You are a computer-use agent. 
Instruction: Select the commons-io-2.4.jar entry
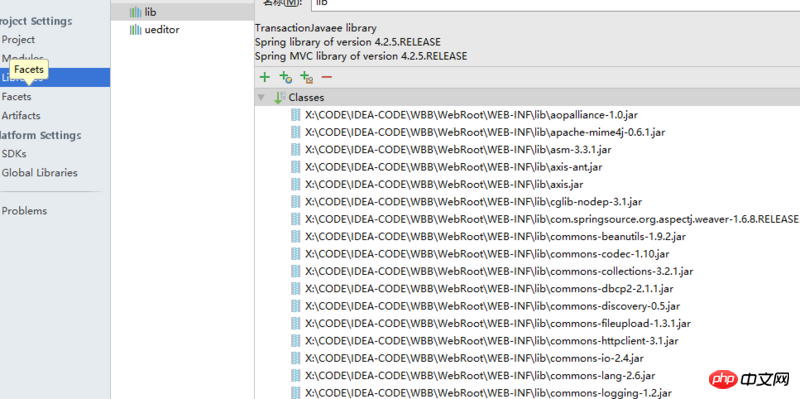474,358
